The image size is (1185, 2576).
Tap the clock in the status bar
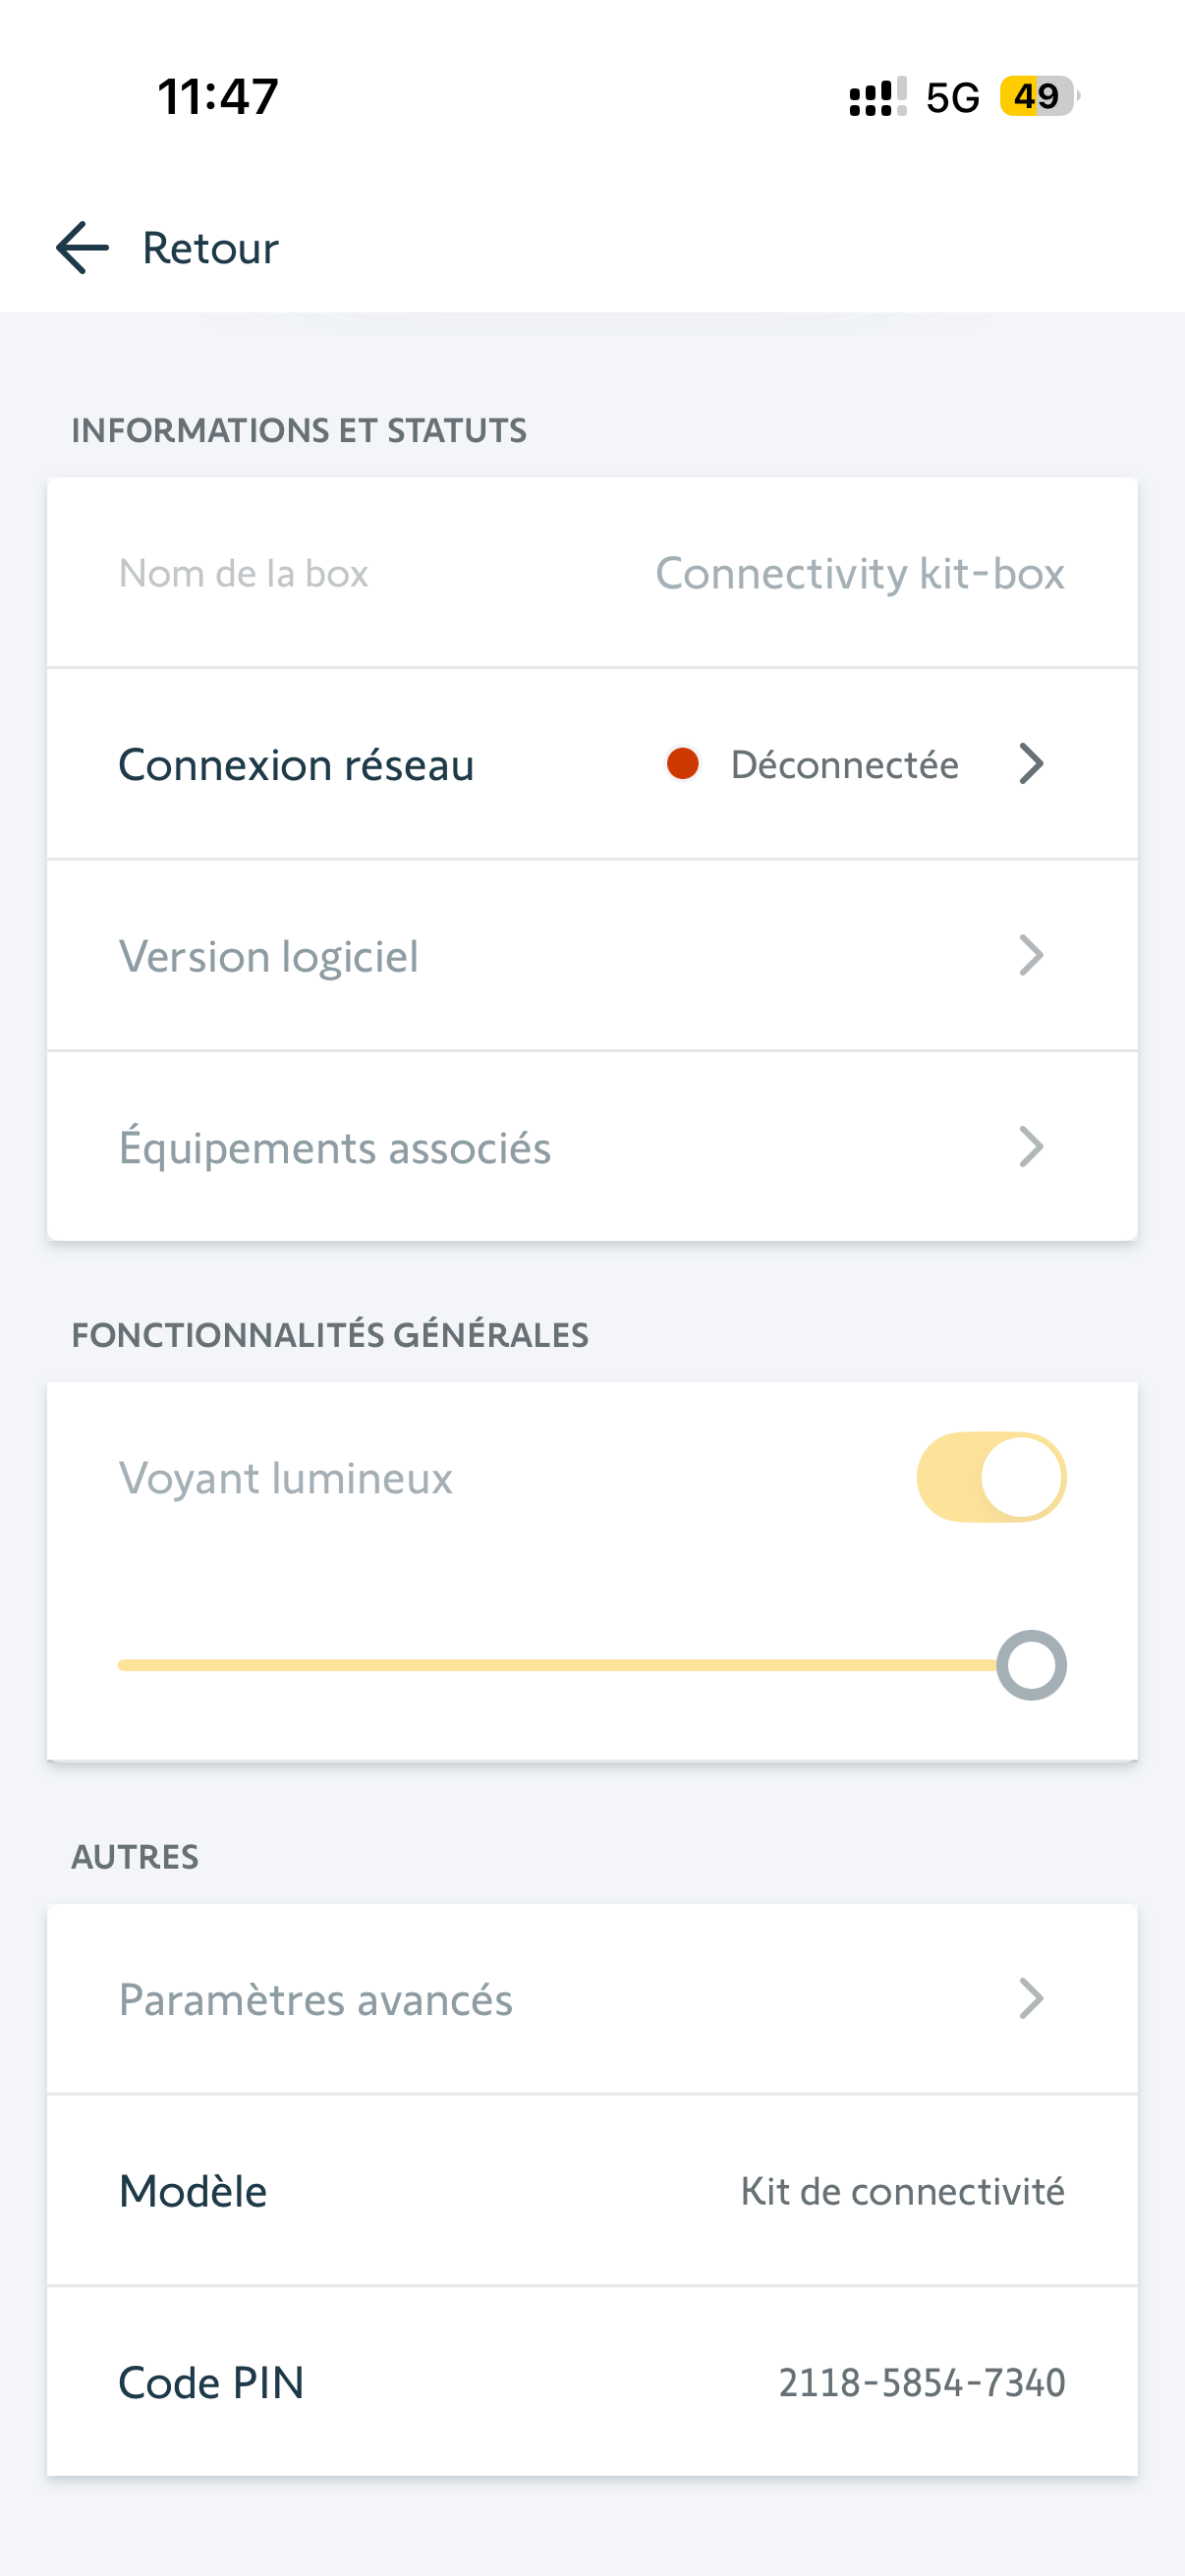[218, 97]
